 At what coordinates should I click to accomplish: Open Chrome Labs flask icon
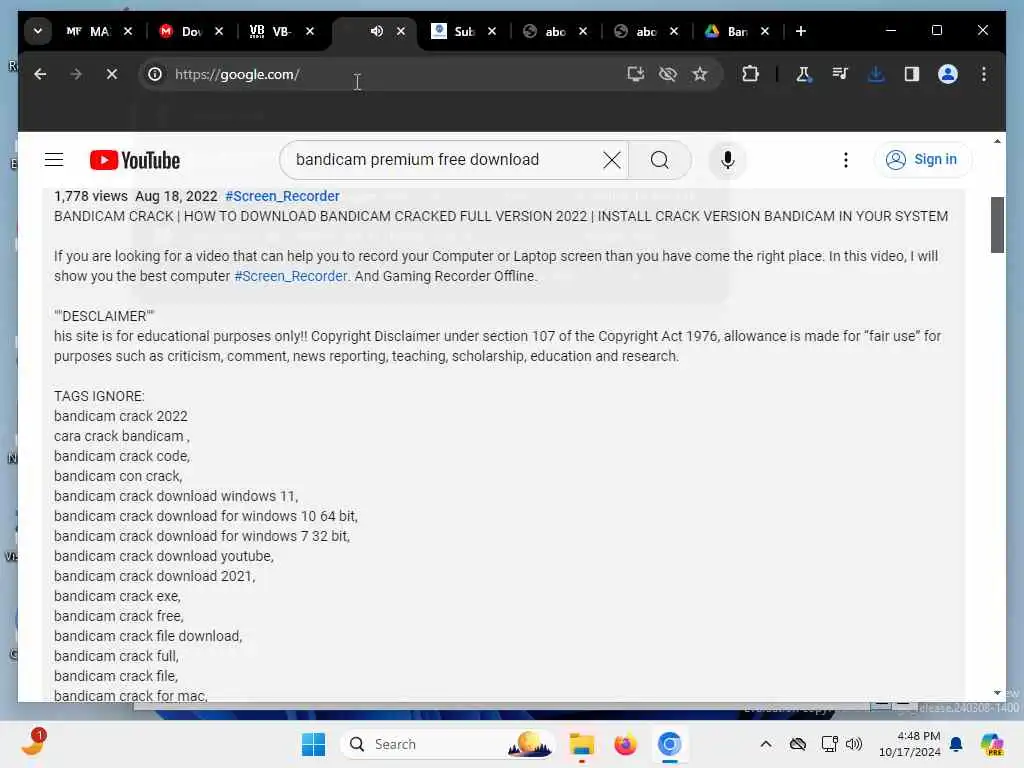[803, 74]
